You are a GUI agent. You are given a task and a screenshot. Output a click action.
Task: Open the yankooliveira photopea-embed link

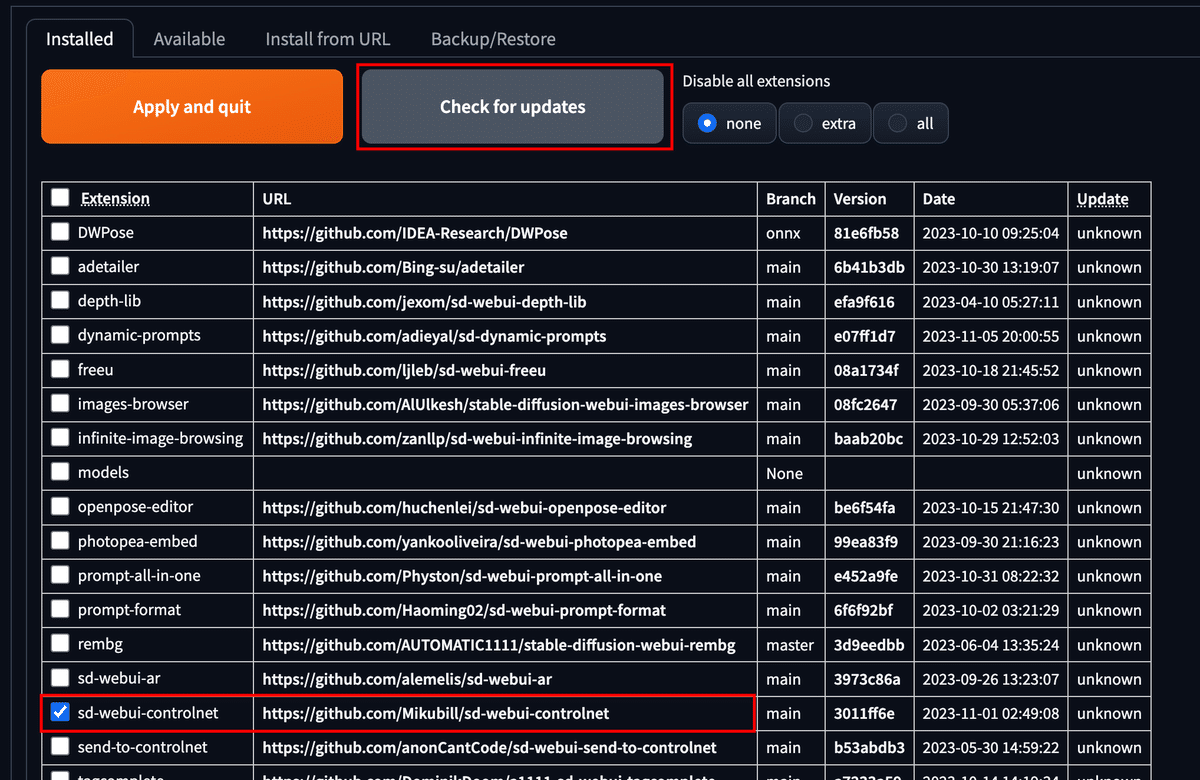click(479, 541)
